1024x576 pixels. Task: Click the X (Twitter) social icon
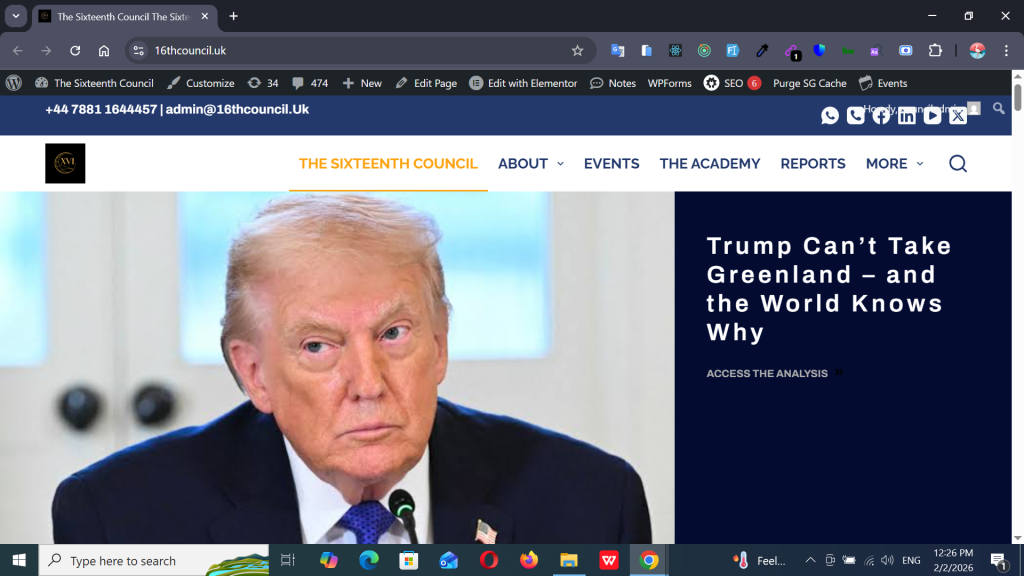tap(958, 115)
